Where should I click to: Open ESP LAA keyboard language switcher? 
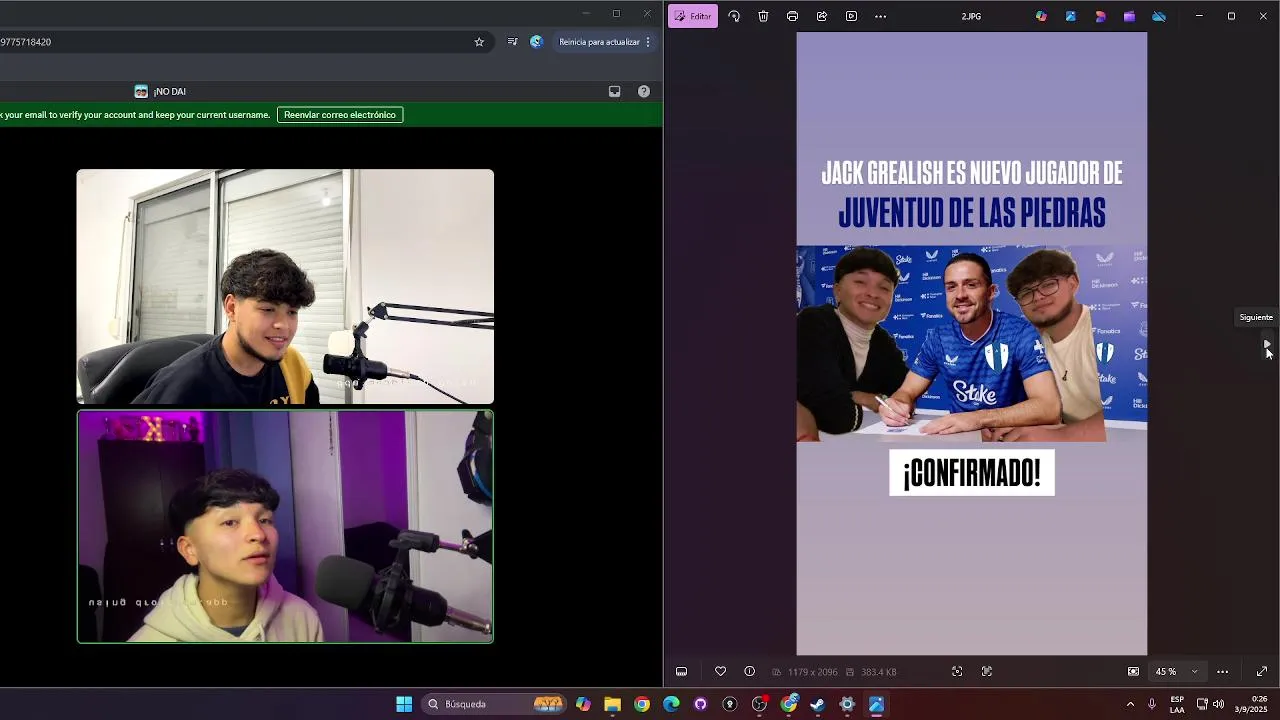pos(1177,704)
